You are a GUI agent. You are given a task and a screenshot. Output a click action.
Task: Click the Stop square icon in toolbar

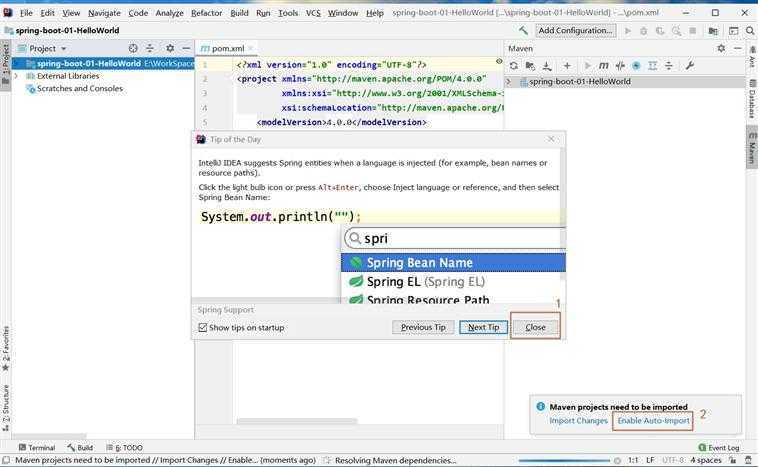click(x=692, y=31)
